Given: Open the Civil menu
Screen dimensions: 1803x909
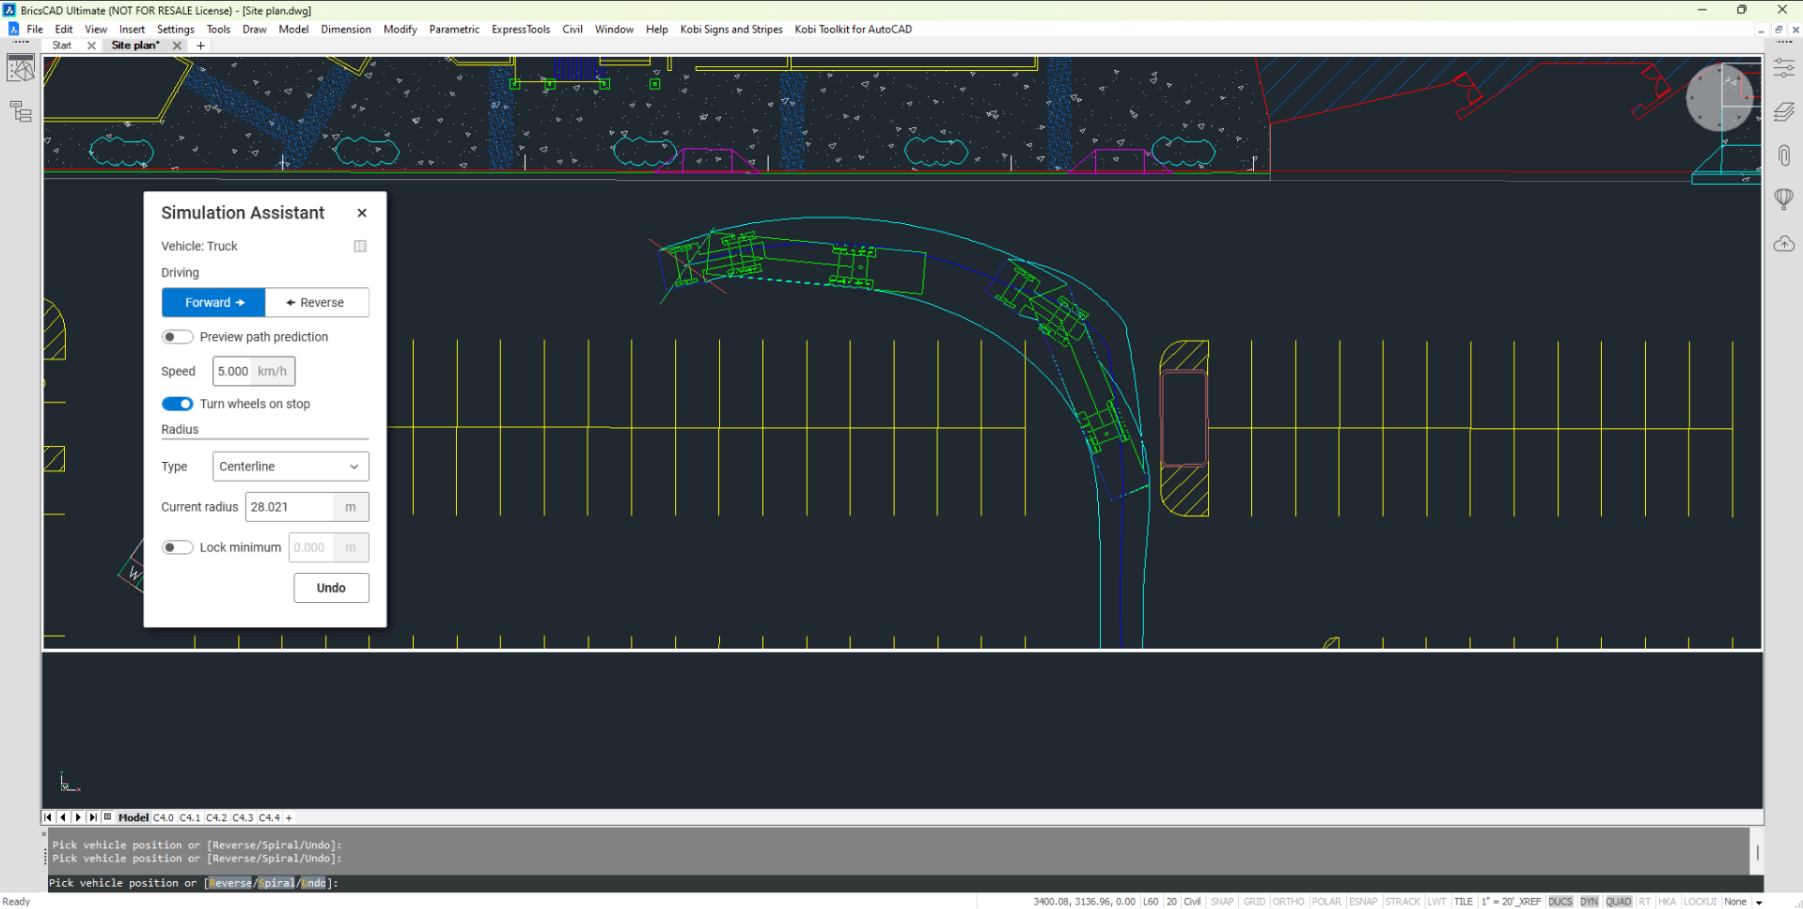Looking at the screenshot, I should tap(572, 29).
